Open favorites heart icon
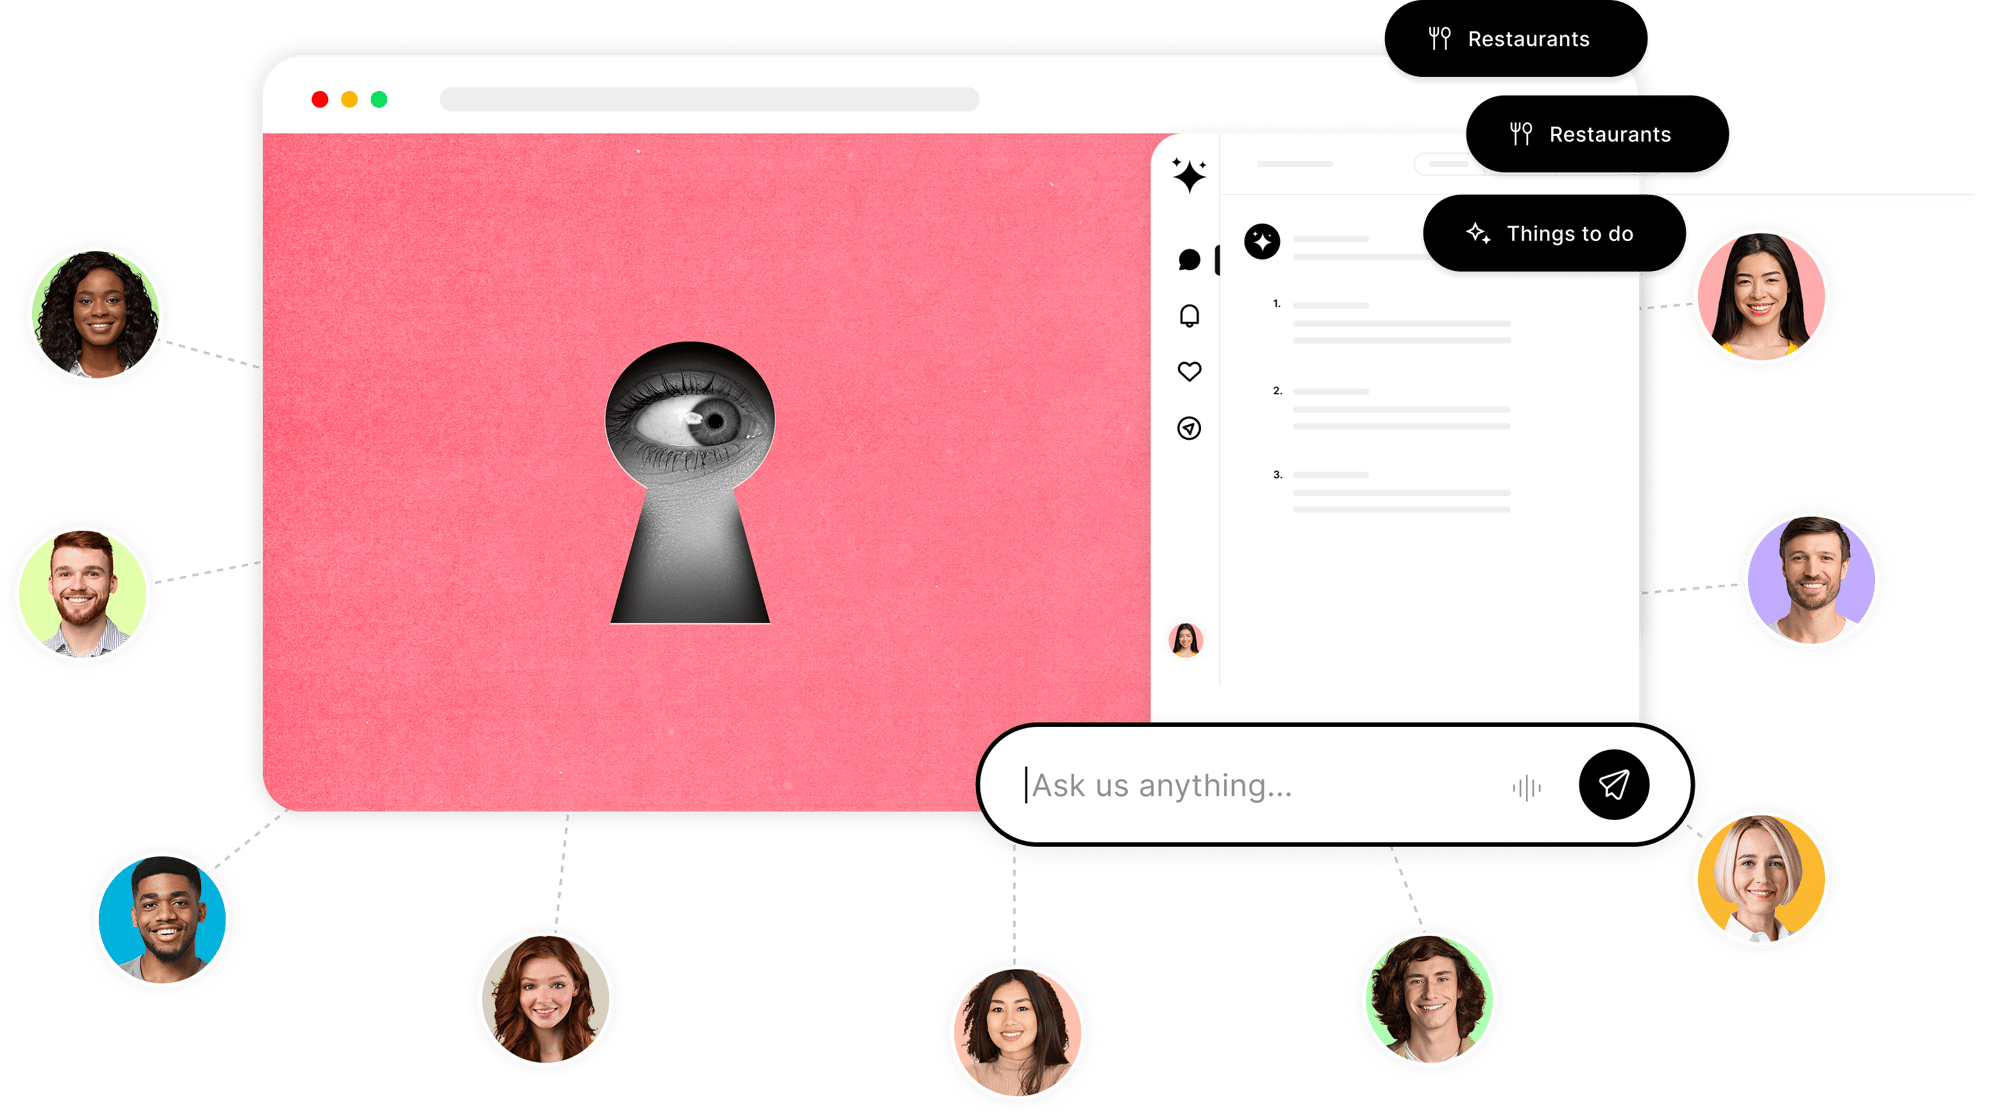Screen dimensions: 2000x1116 pyautogui.click(x=1189, y=372)
